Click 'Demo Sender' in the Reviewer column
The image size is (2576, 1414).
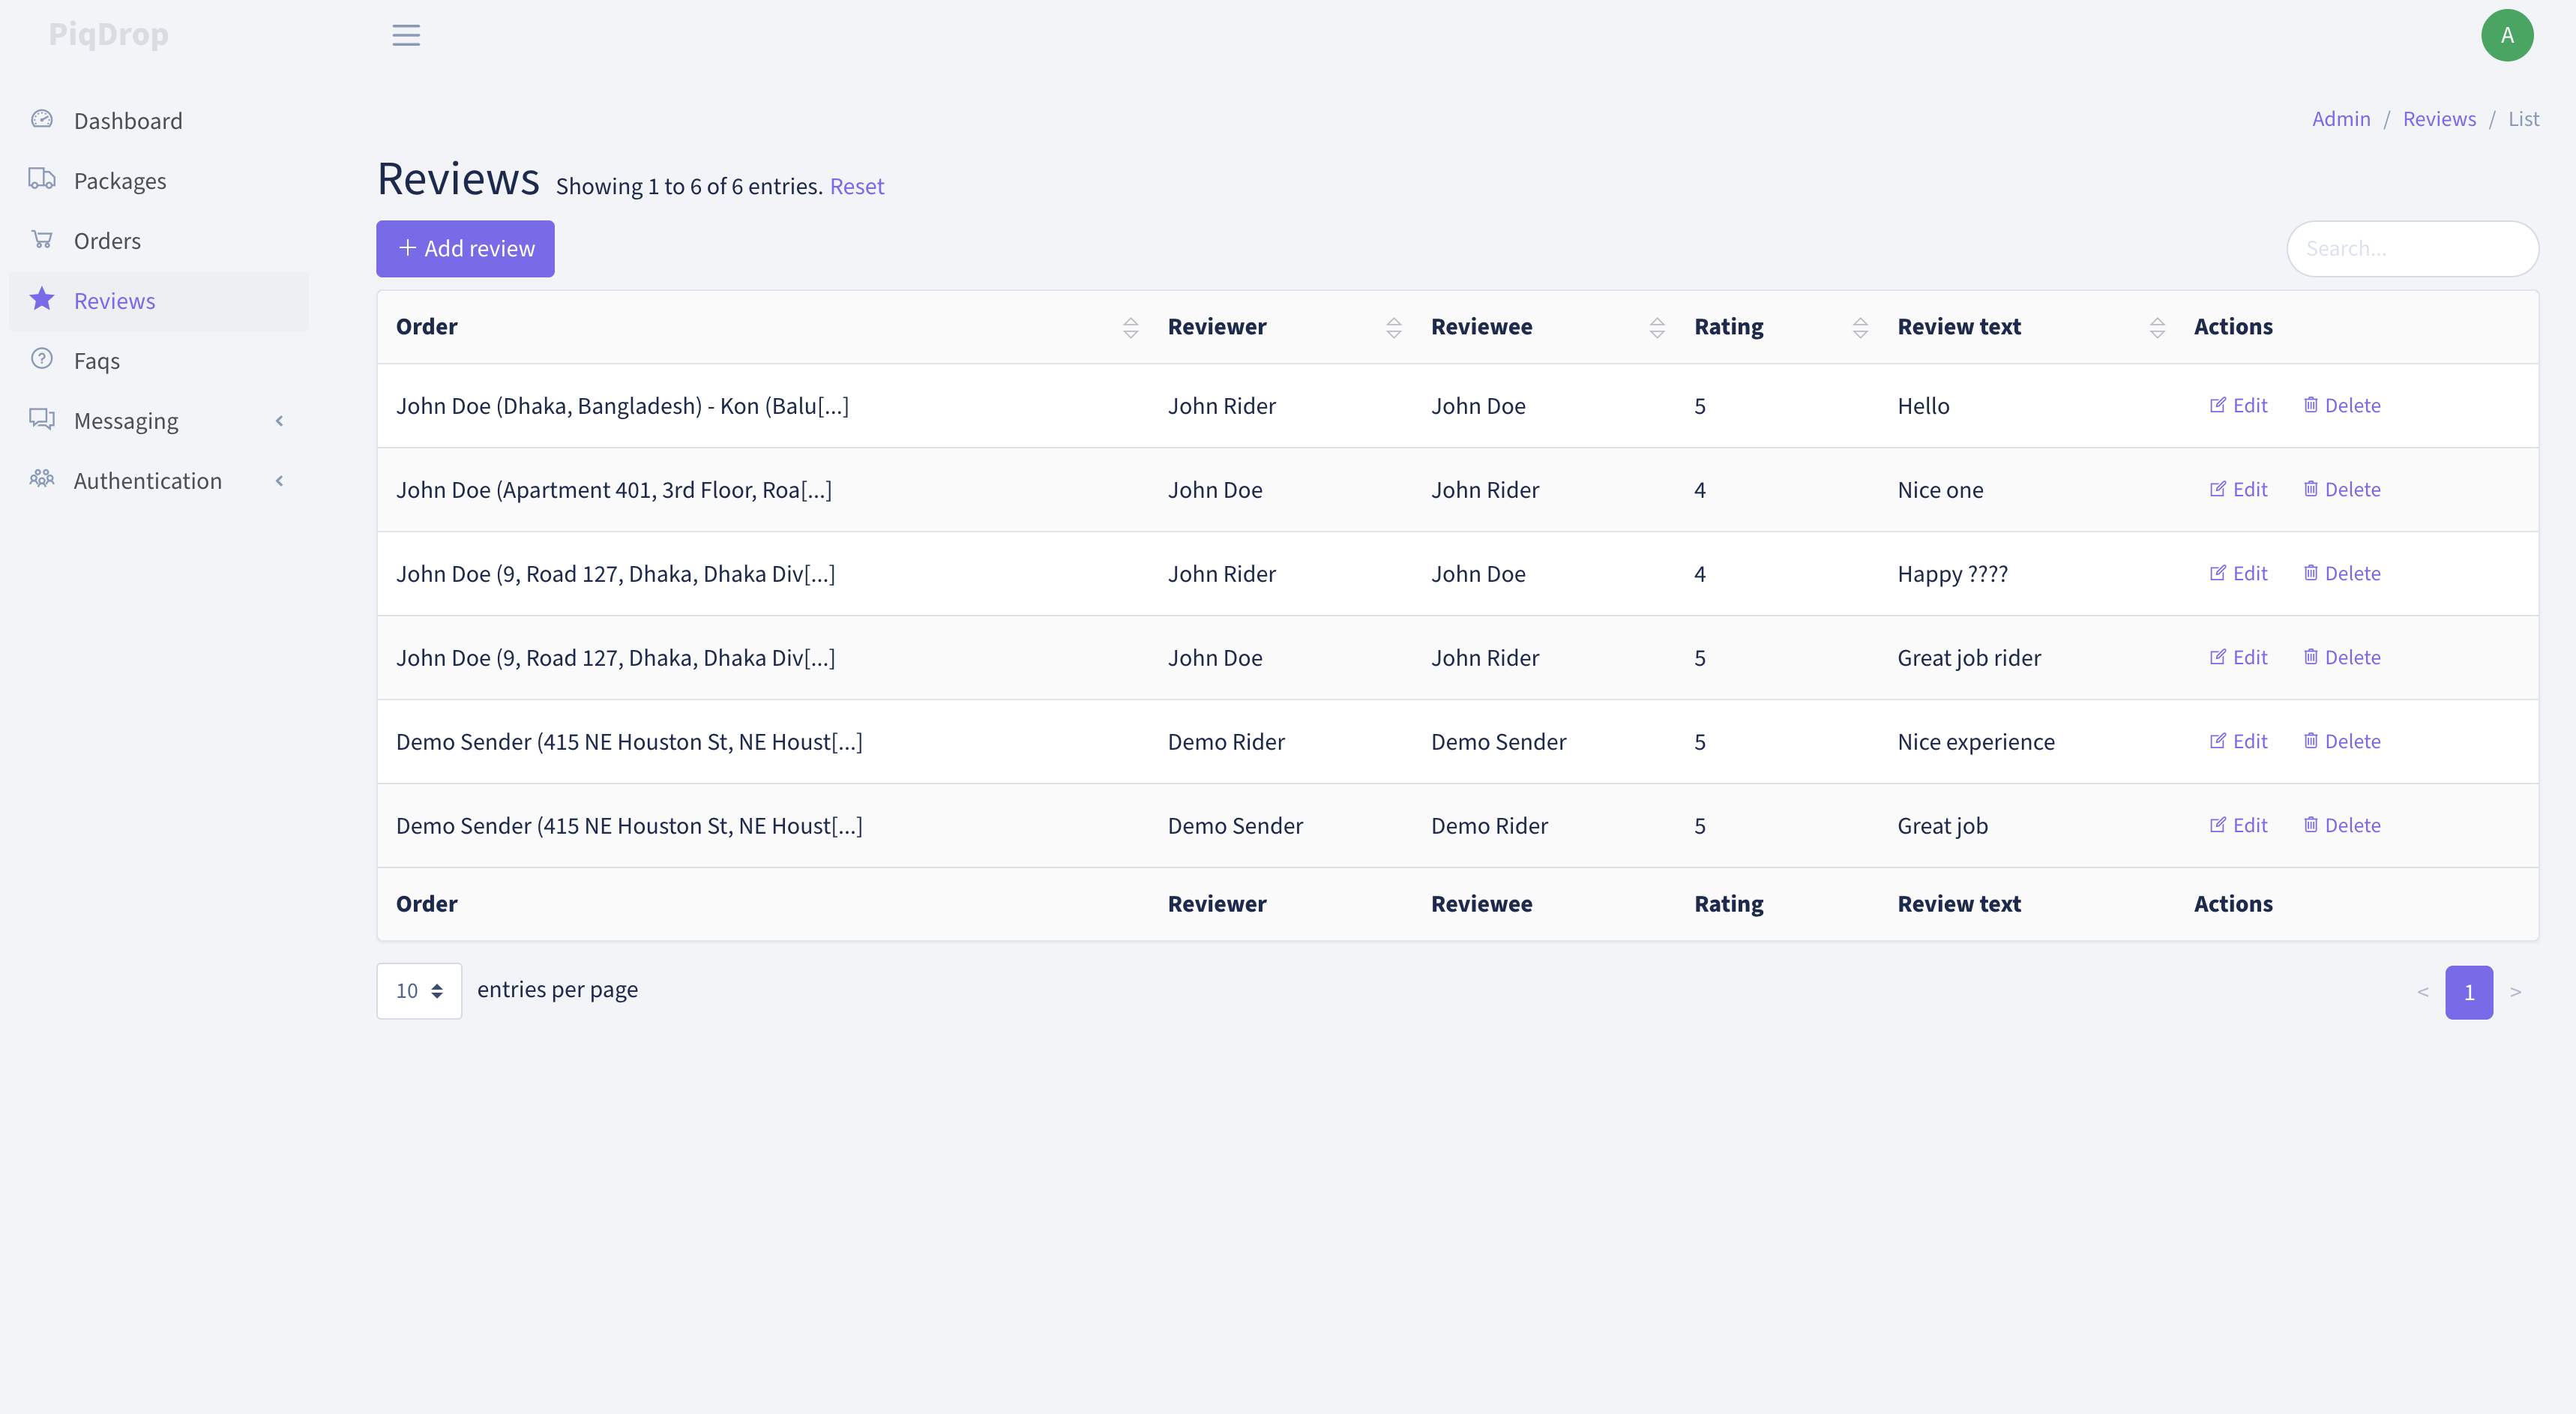pos(1235,826)
